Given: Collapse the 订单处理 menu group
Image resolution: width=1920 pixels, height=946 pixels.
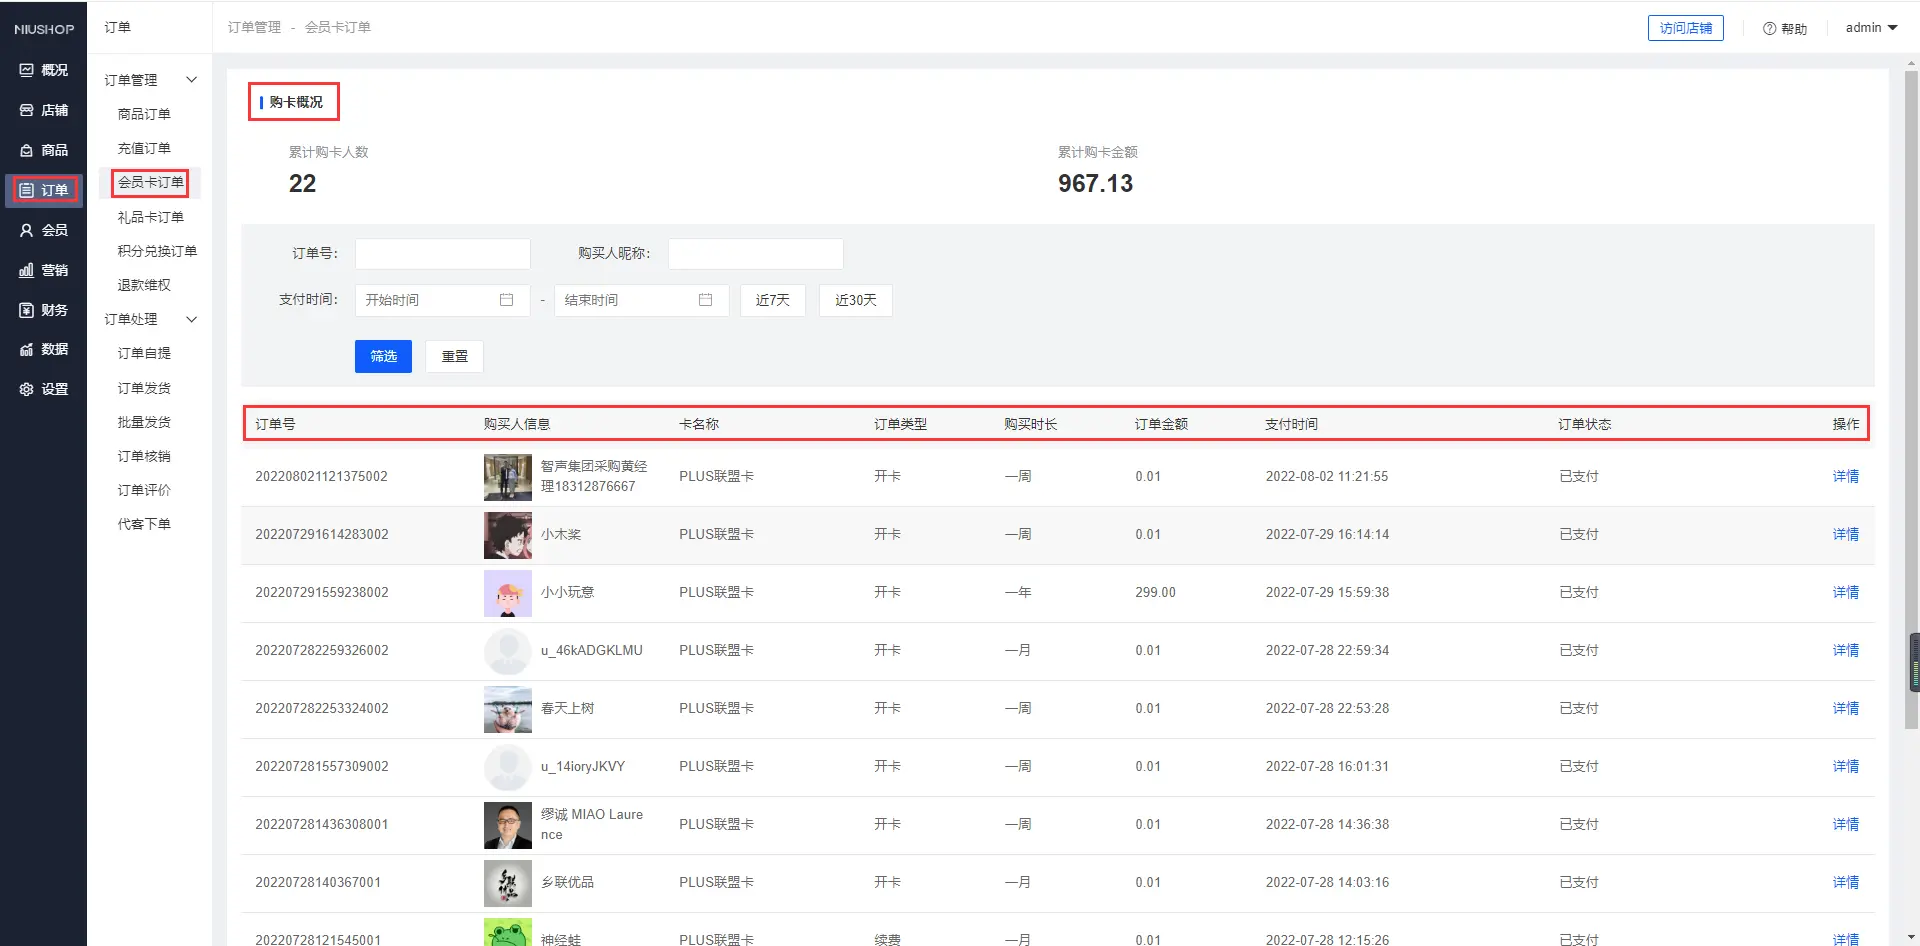Looking at the screenshot, I should click(191, 319).
